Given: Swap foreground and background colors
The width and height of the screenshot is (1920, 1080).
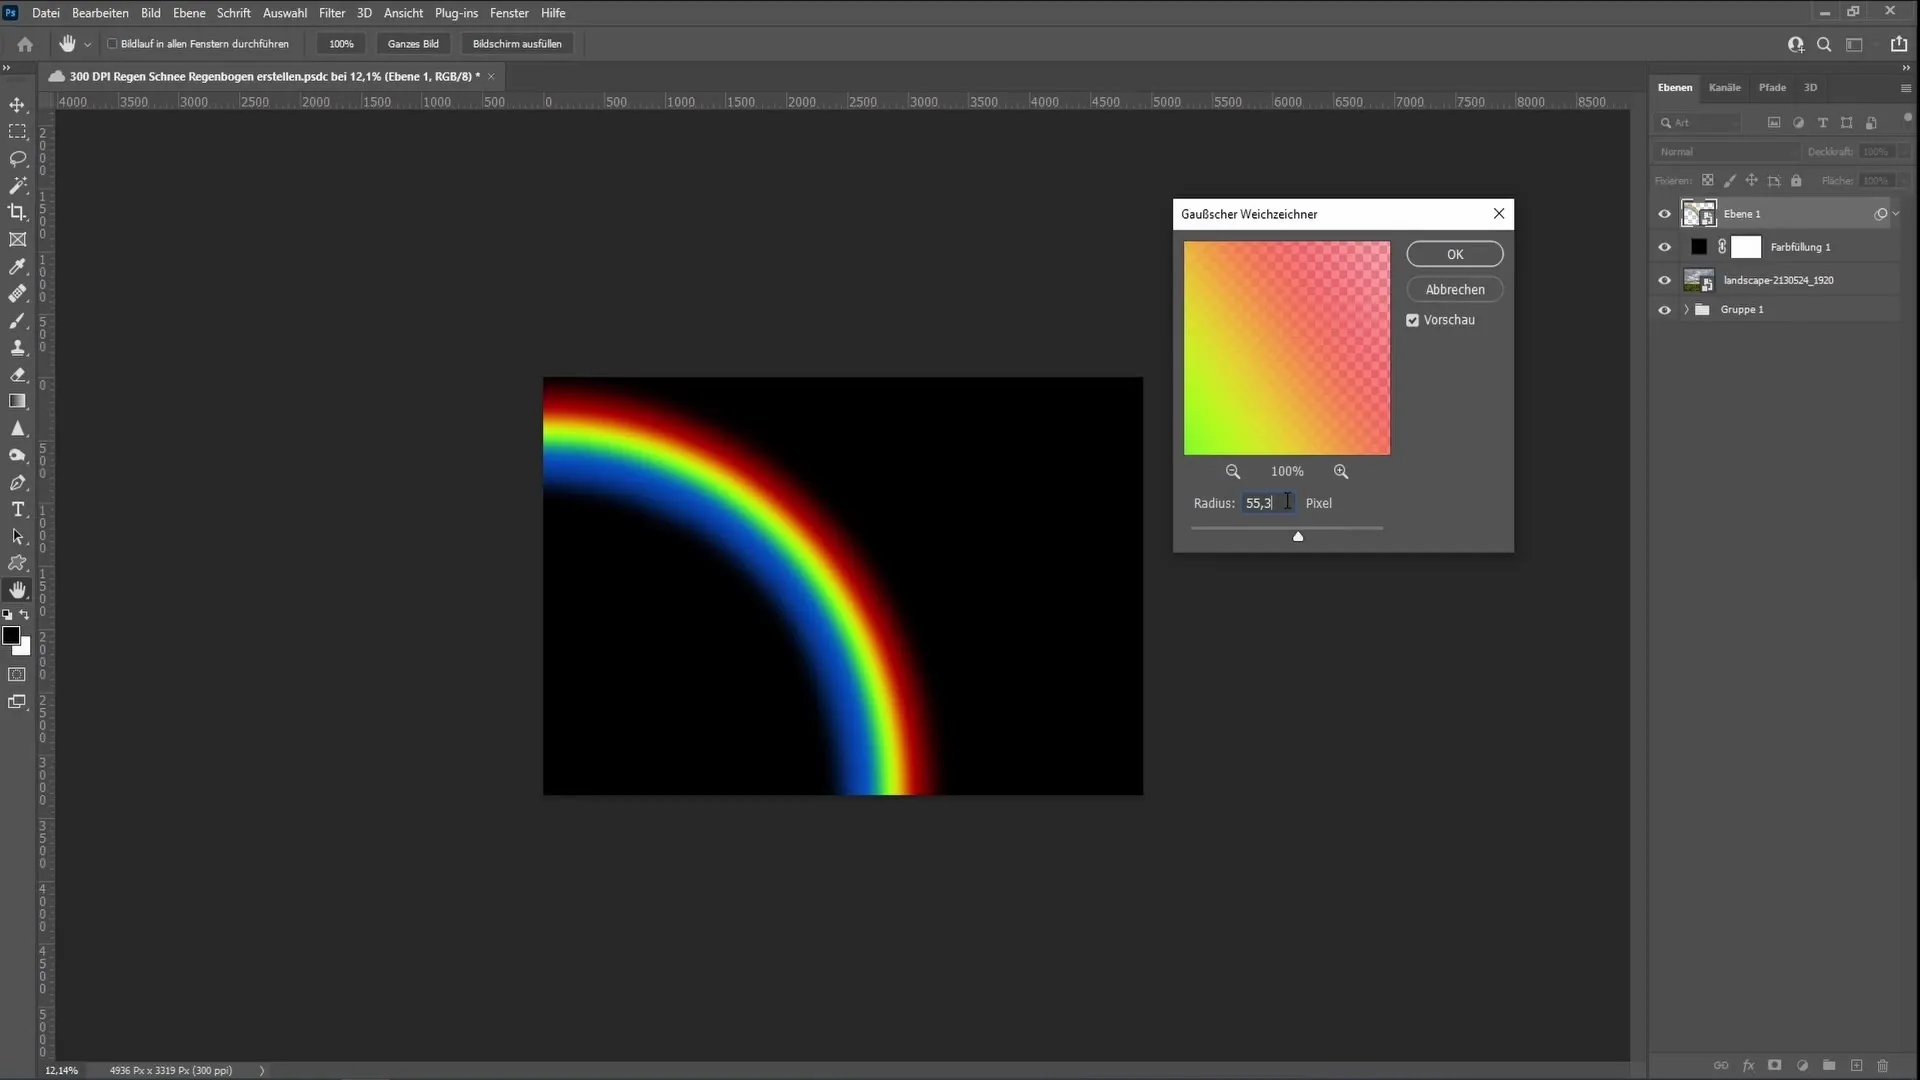Looking at the screenshot, I should tap(25, 614).
